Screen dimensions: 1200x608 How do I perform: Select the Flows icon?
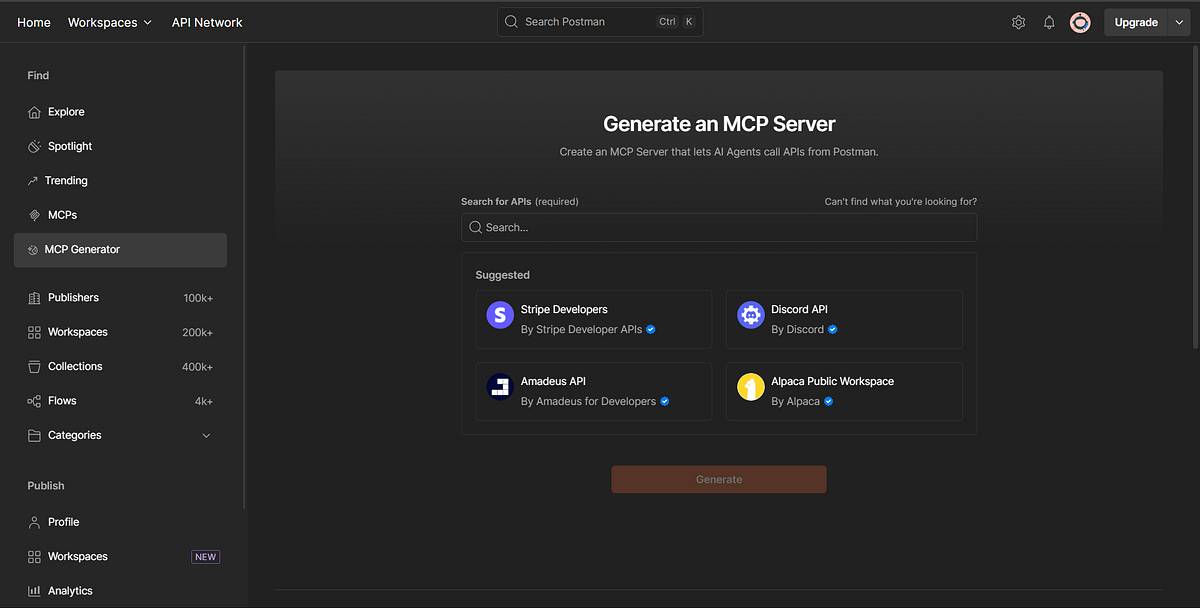33,400
